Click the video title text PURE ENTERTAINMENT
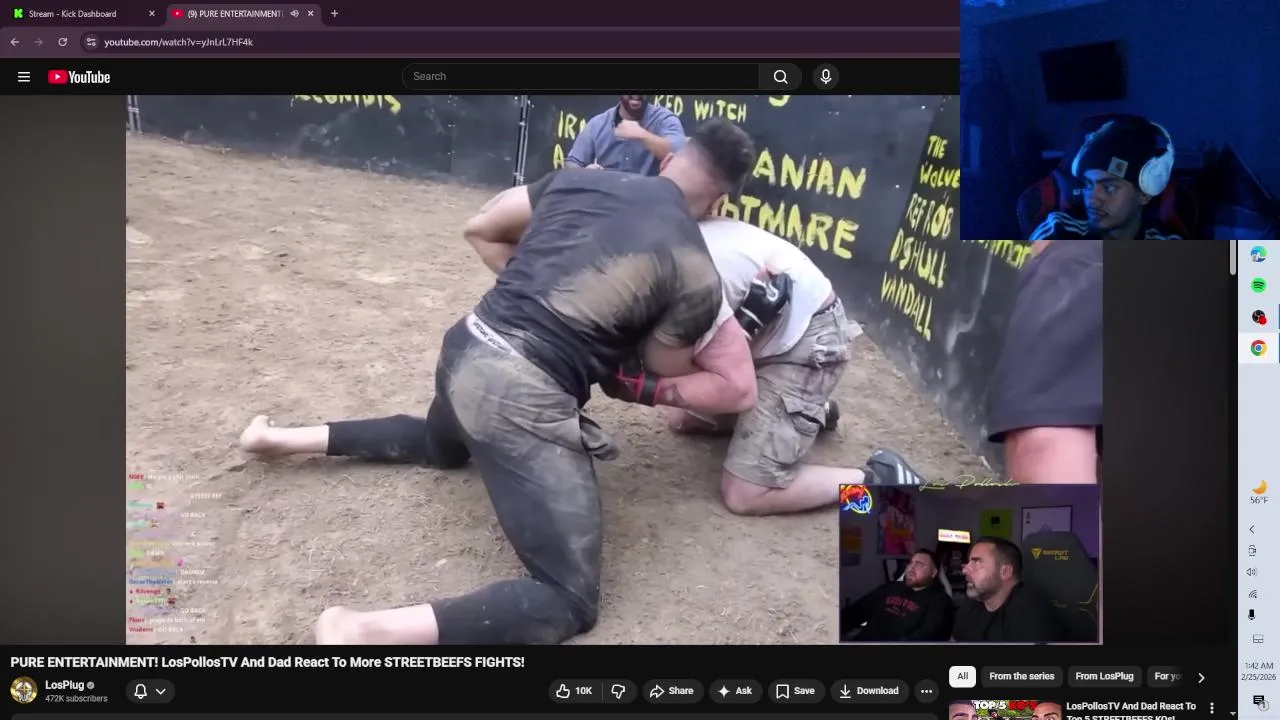1280x720 pixels. [x=267, y=662]
